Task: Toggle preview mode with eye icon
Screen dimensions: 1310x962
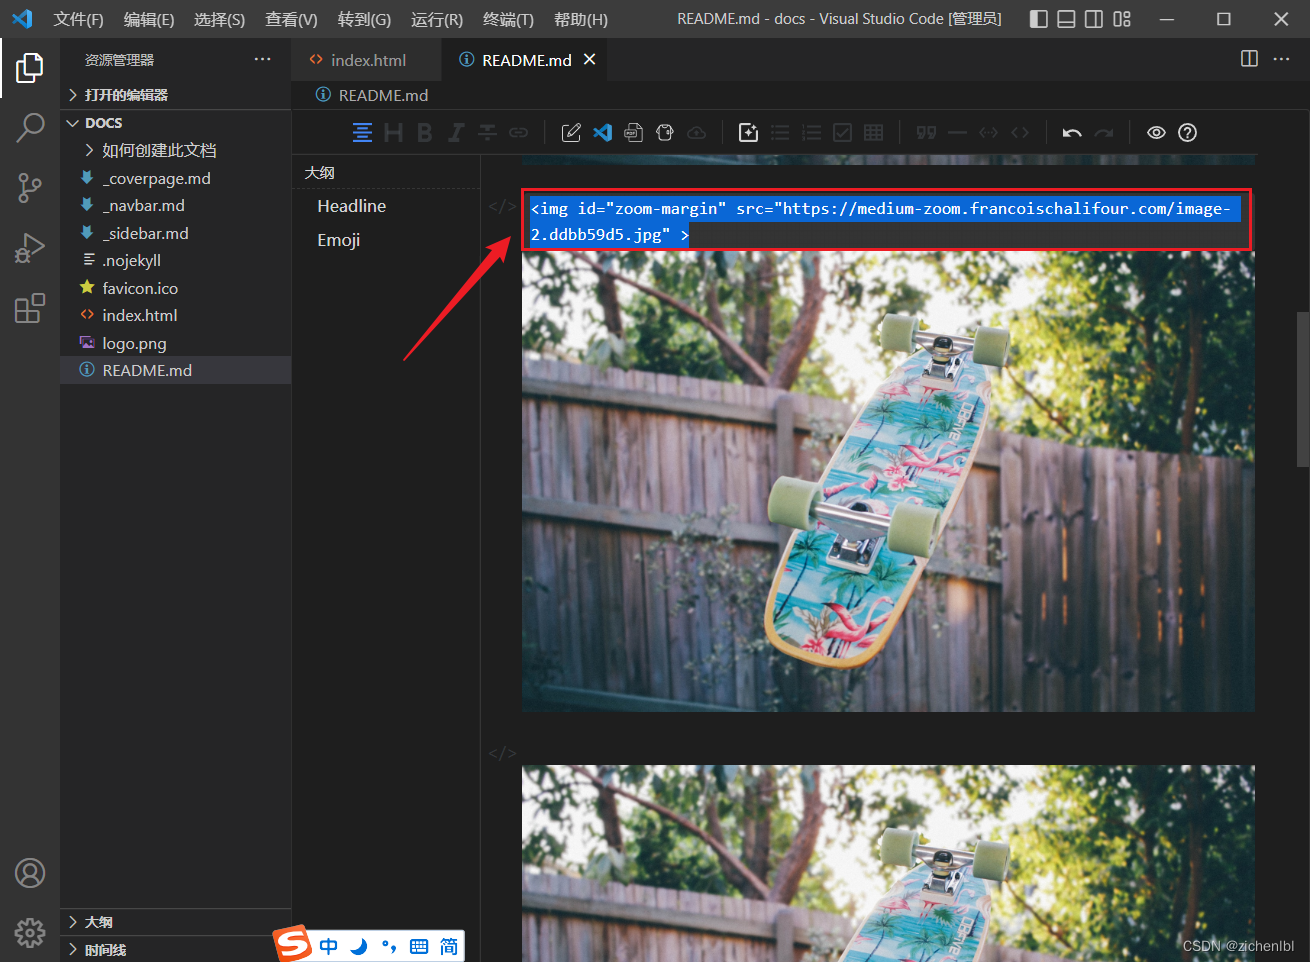Action: pyautogui.click(x=1156, y=133)
